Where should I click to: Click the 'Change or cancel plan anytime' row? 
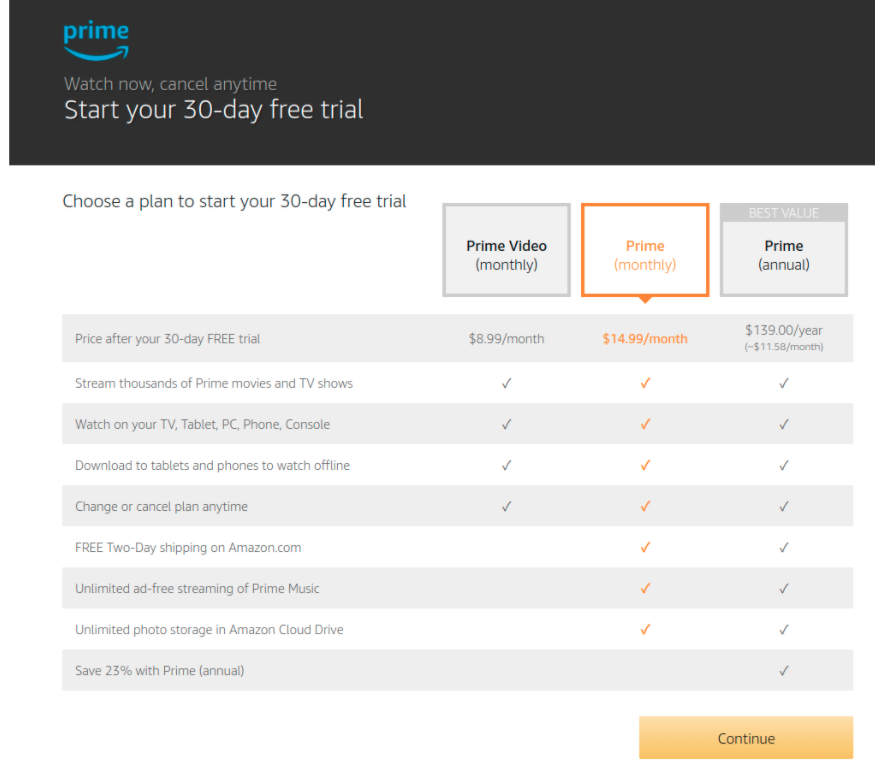tap(163, 506)
